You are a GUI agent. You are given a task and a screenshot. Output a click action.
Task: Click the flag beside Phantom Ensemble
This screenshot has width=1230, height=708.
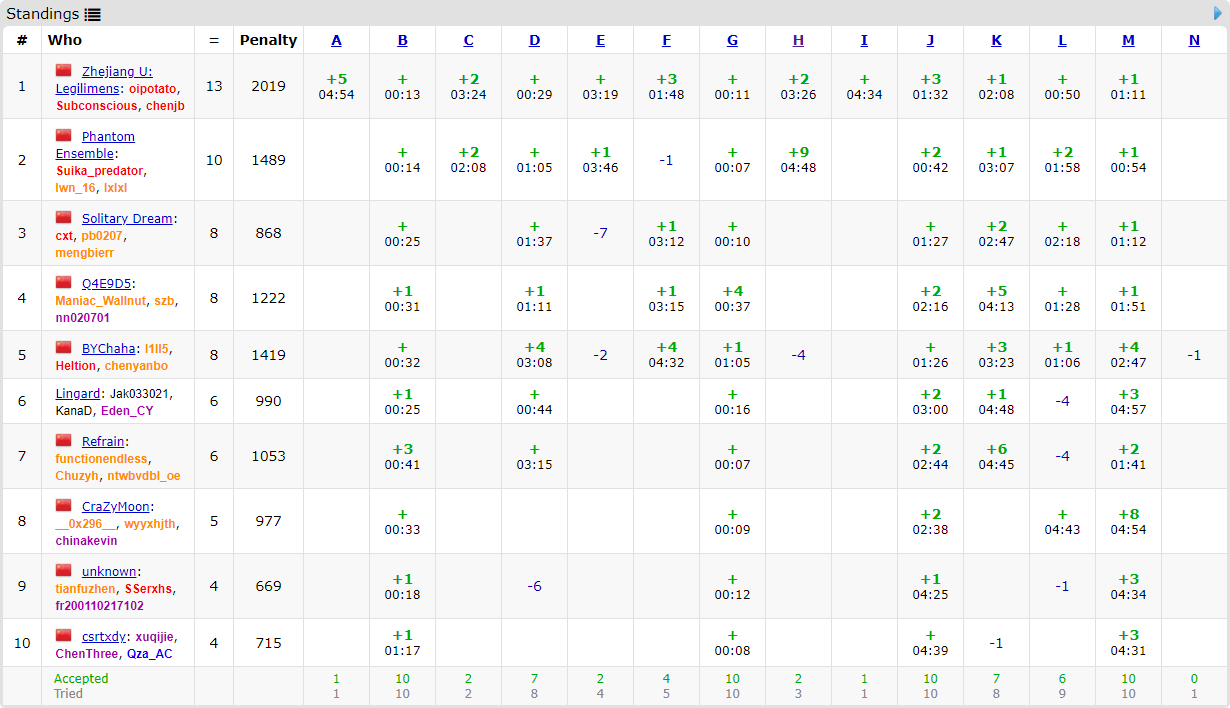tap(64, 135)
